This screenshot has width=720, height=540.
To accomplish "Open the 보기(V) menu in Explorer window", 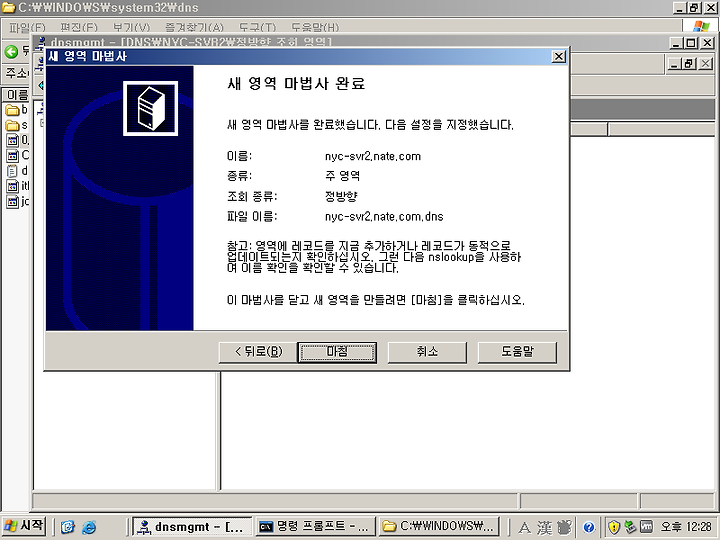I will point(131,28).
